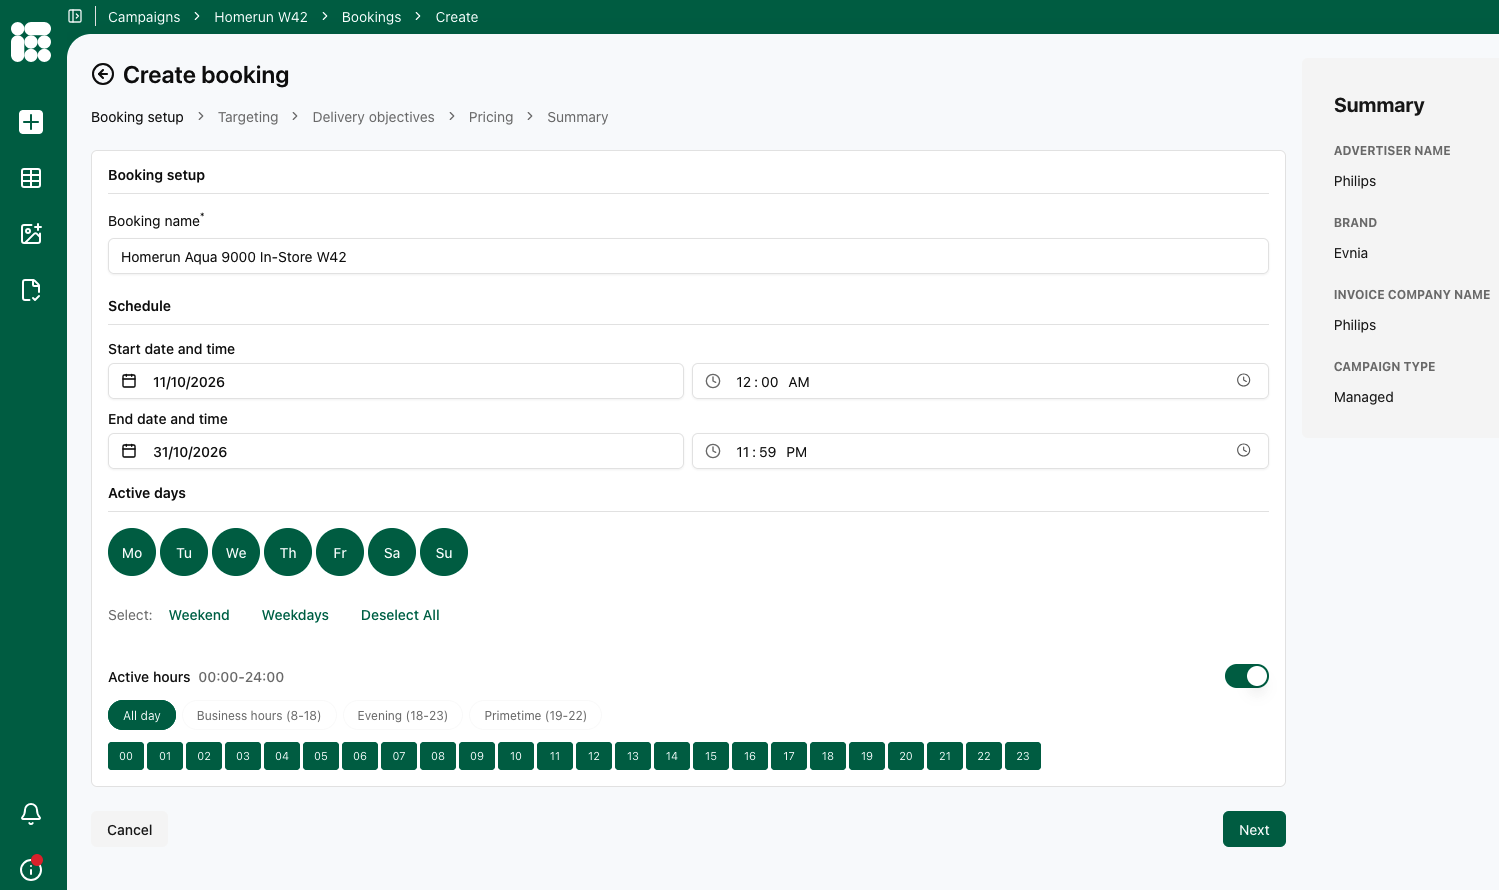Click Deselect All for active days
Image resolution: width=1499 pixels, height=890 pixels.
coord(400,615)
